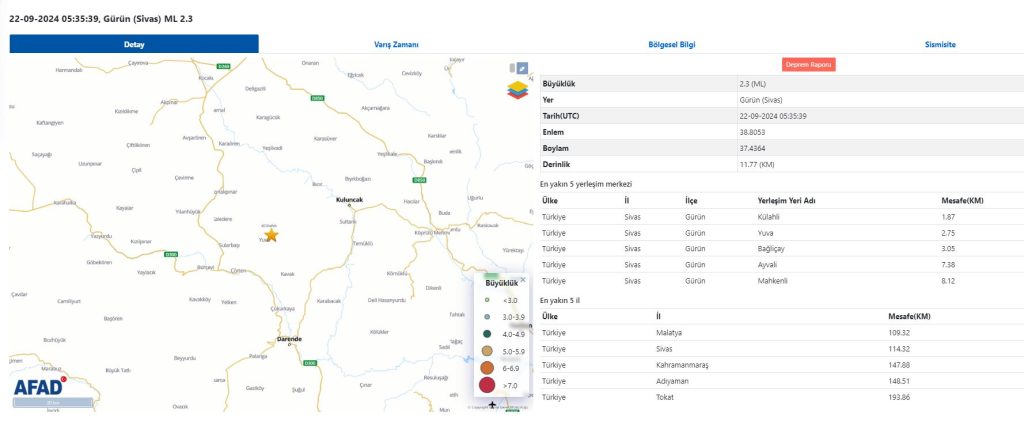The width and height of the screenshot is (1024, 424).
Task: Click the airplane icon at the map bottom
Action: pos(491,405)
